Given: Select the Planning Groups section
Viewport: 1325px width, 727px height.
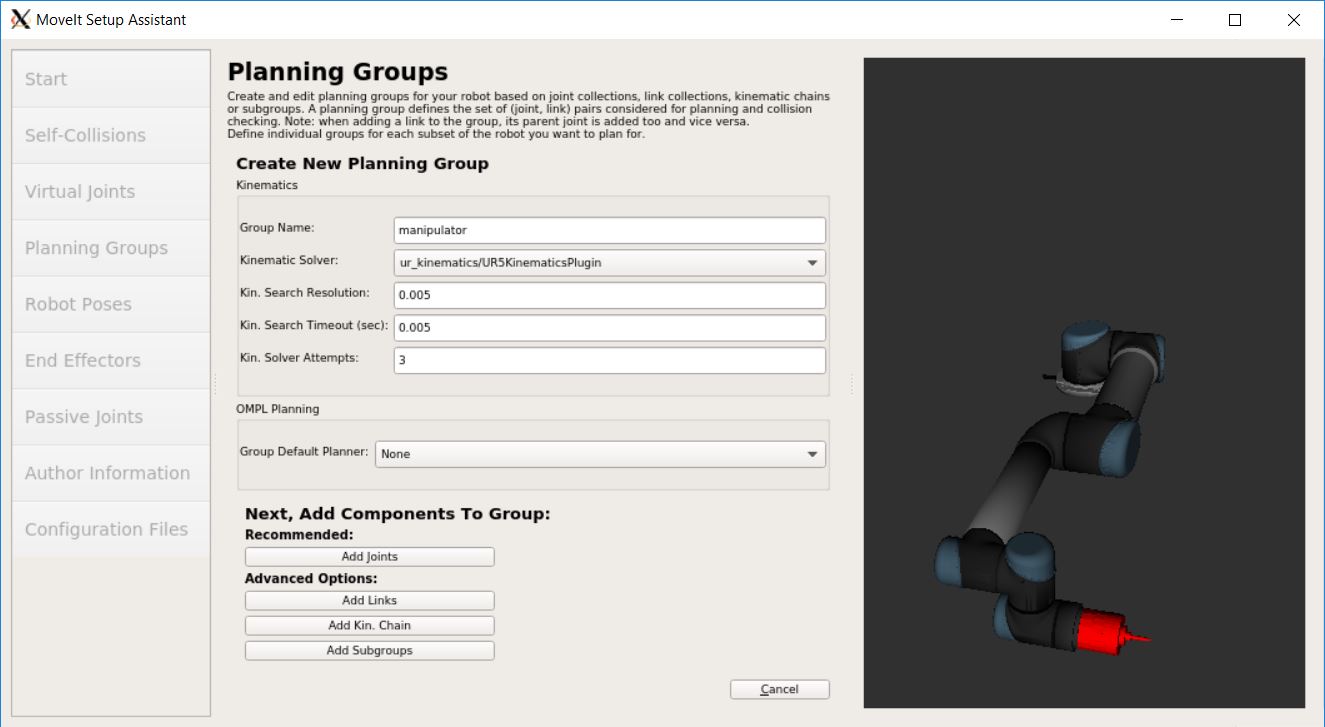Looking at the screenshot, I should point(110,247).
